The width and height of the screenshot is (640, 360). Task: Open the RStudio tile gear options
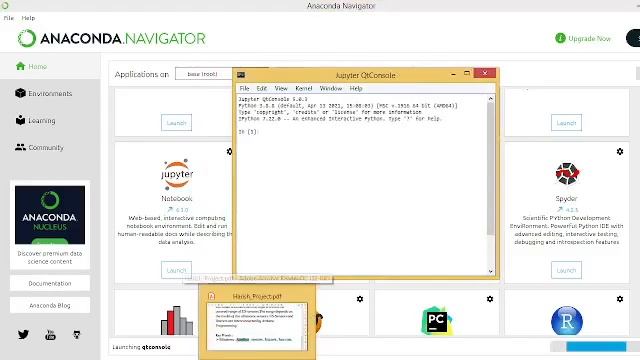620,299
